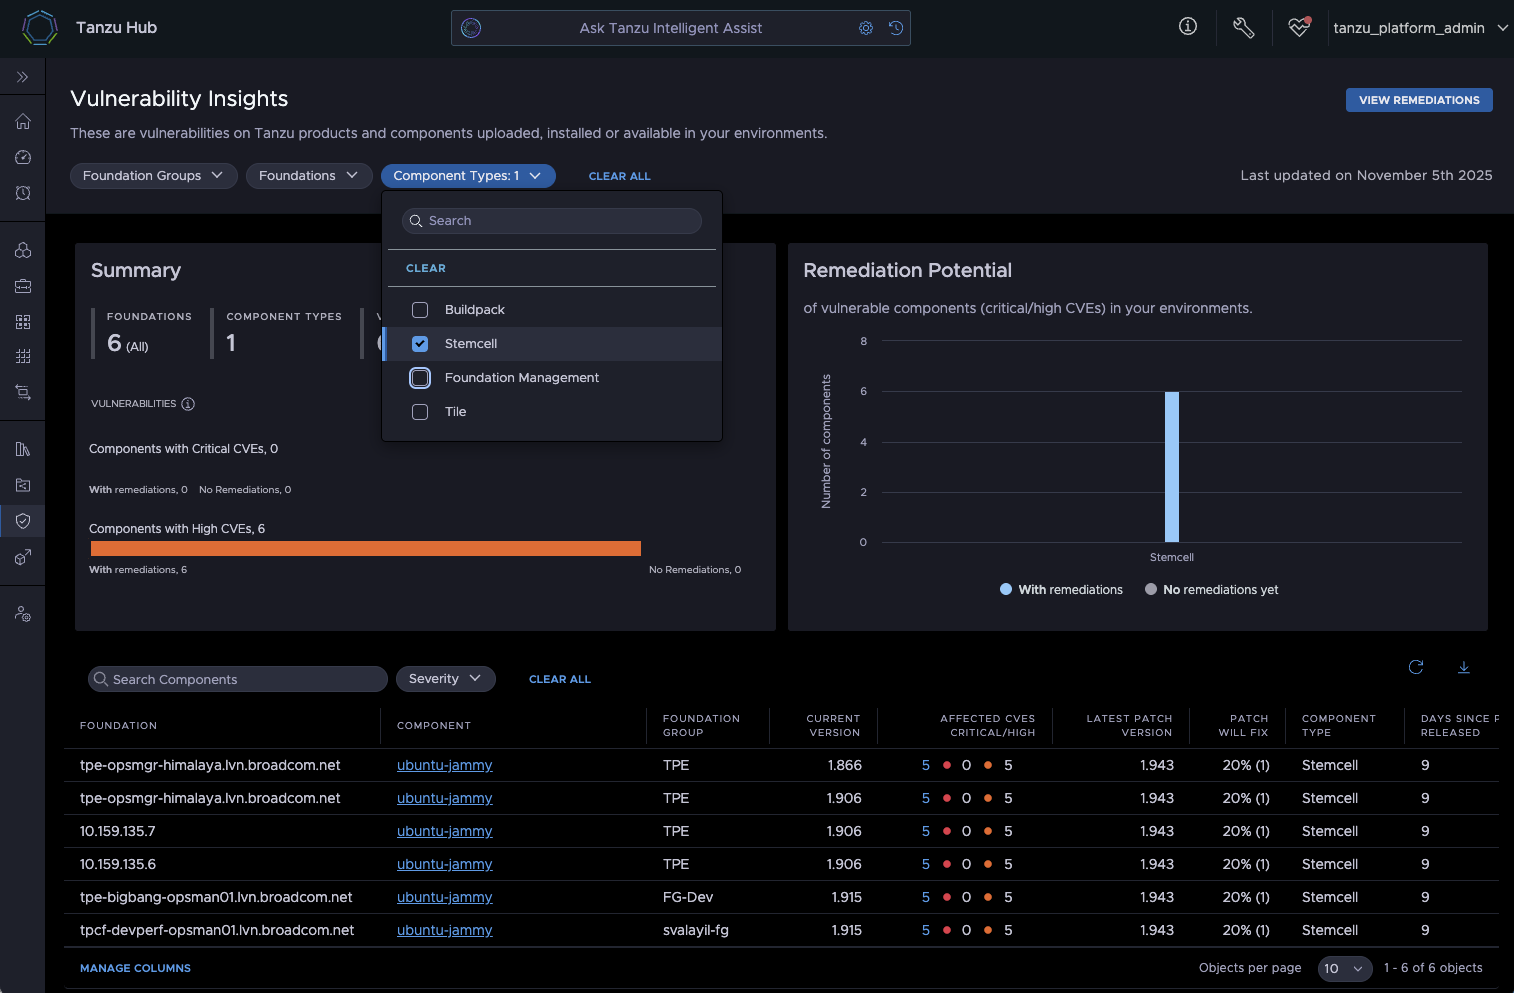Click the wrench tools icon in top bar
1514x993 pixels.
1243,27
